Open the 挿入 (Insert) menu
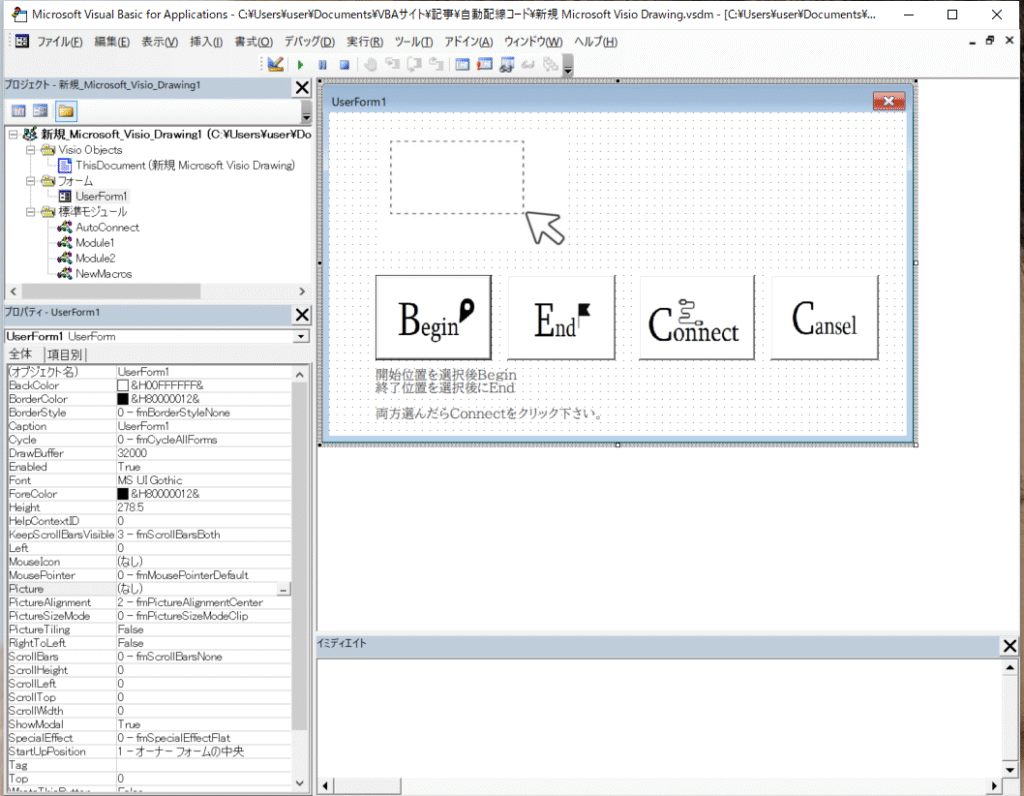The height and width of the screenshot is (796, 1024). pyautogui.click(x=206, y=42)
